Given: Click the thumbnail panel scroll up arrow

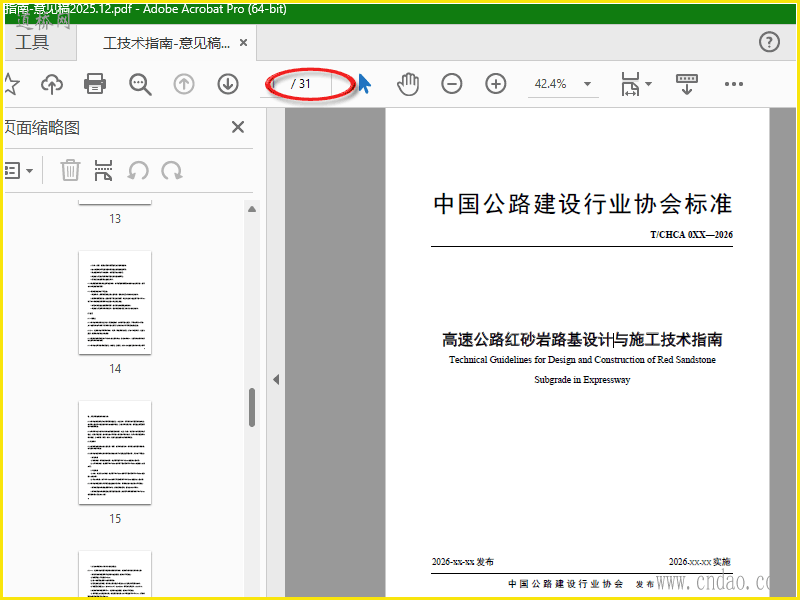Looking at the screenshot, I should point(252,209).
